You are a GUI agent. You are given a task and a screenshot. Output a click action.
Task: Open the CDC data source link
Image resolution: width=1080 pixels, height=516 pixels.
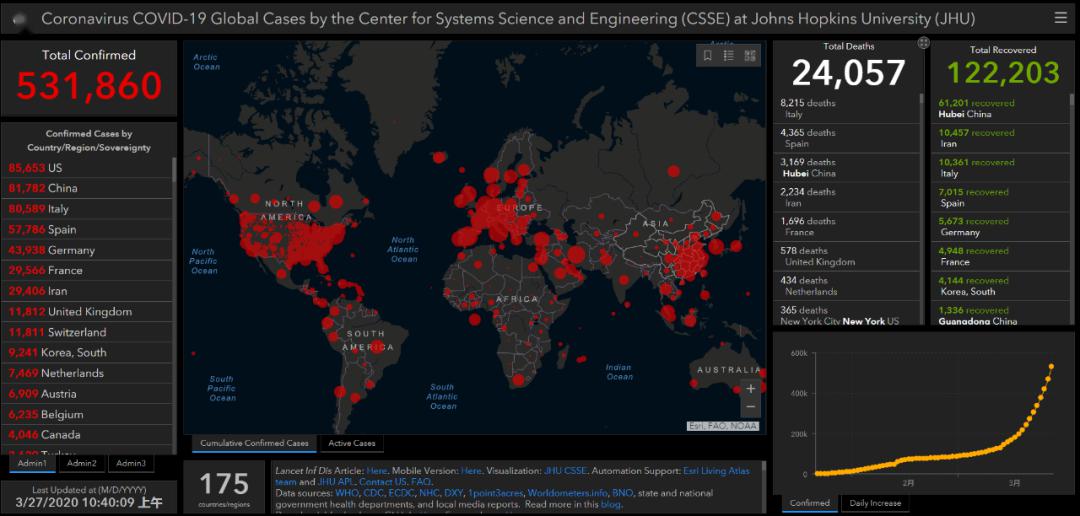pos(373,493)
